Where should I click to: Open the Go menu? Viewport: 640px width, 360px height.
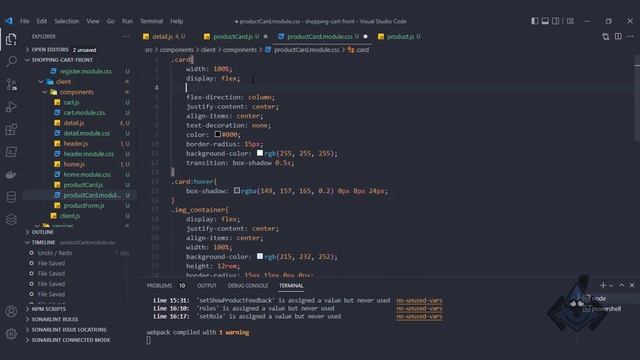(x=111, y=21)
